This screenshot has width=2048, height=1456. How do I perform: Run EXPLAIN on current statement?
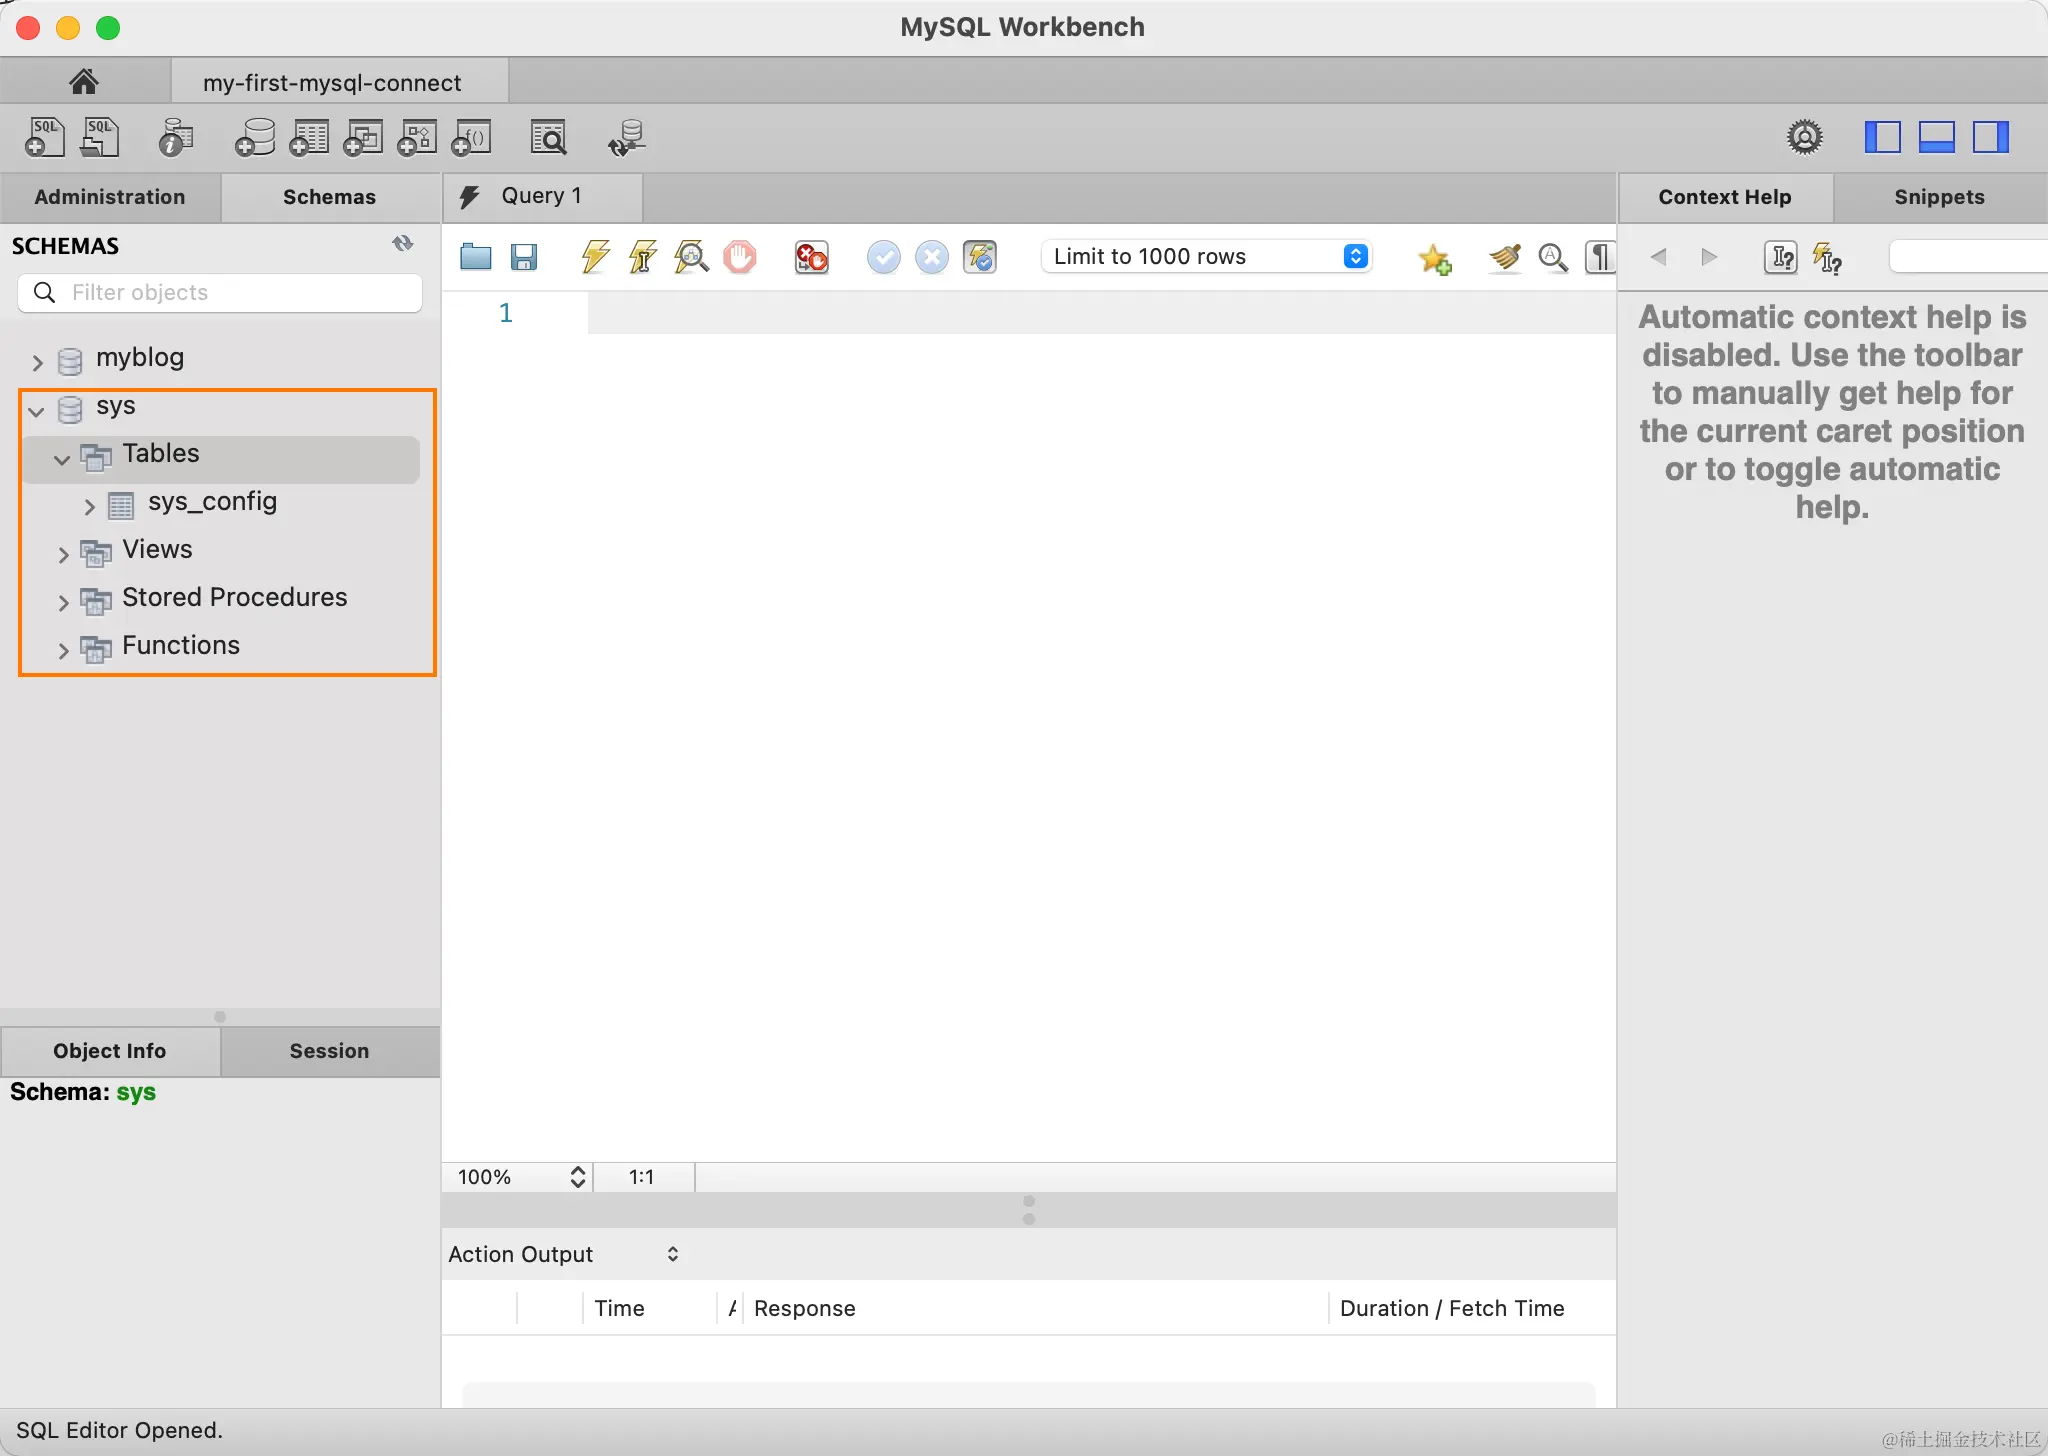pos(691,257)
